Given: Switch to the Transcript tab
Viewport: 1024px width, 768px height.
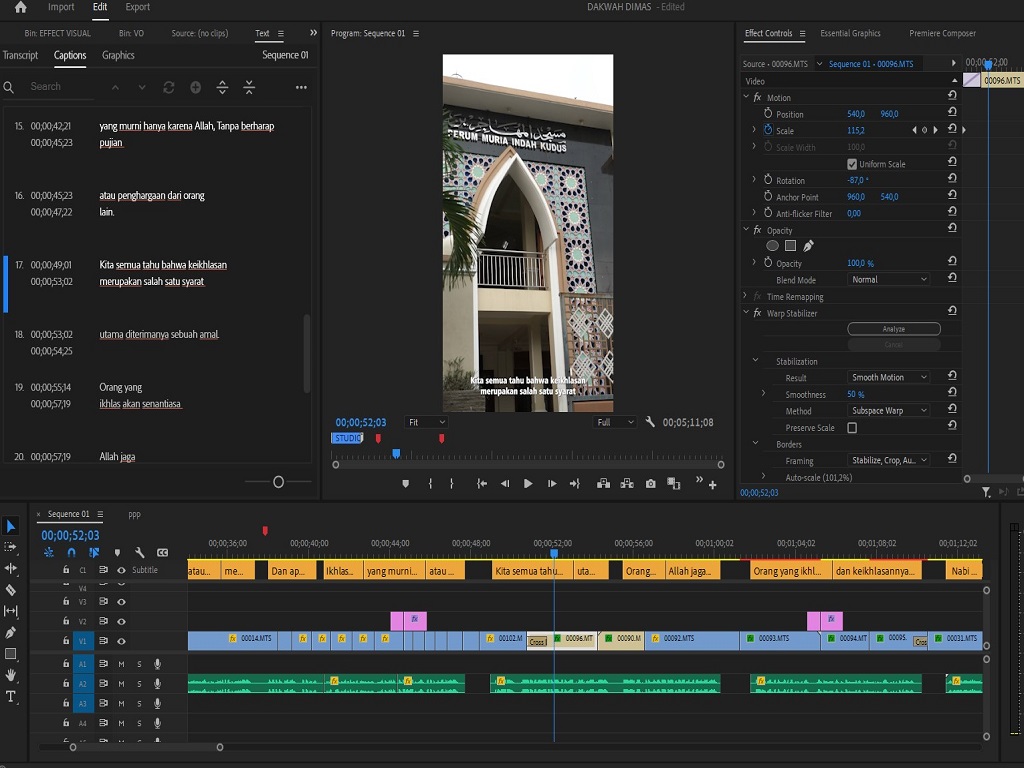Looking at the screenshot, I should 20,56.
